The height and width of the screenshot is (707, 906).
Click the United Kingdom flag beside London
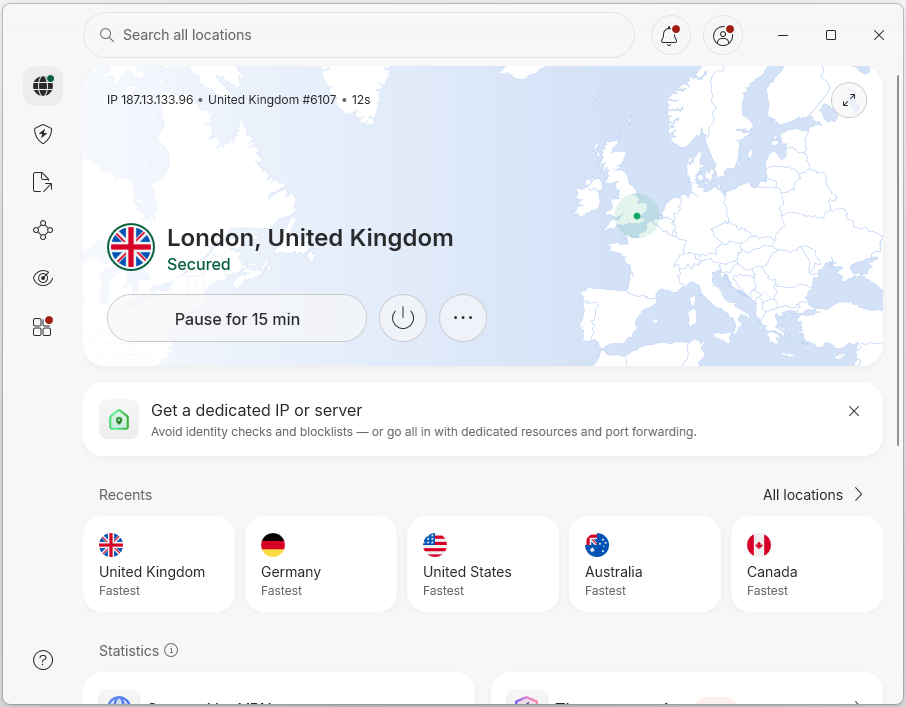(x=131, y=247)
